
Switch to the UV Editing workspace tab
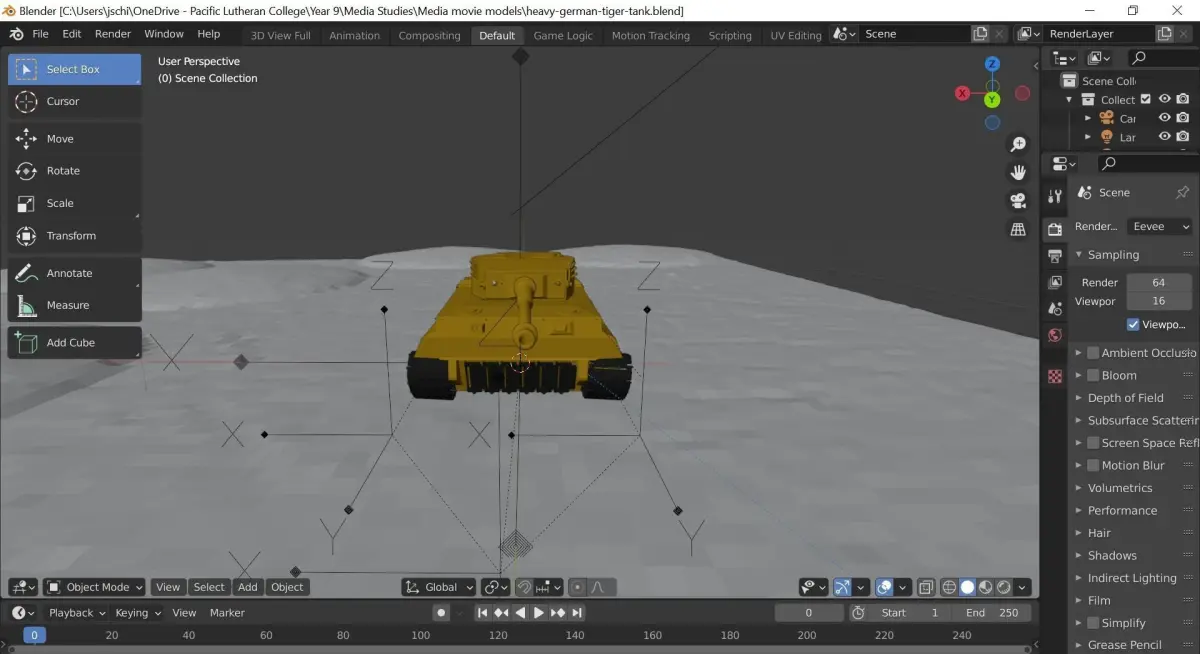[x=795, y=35]
